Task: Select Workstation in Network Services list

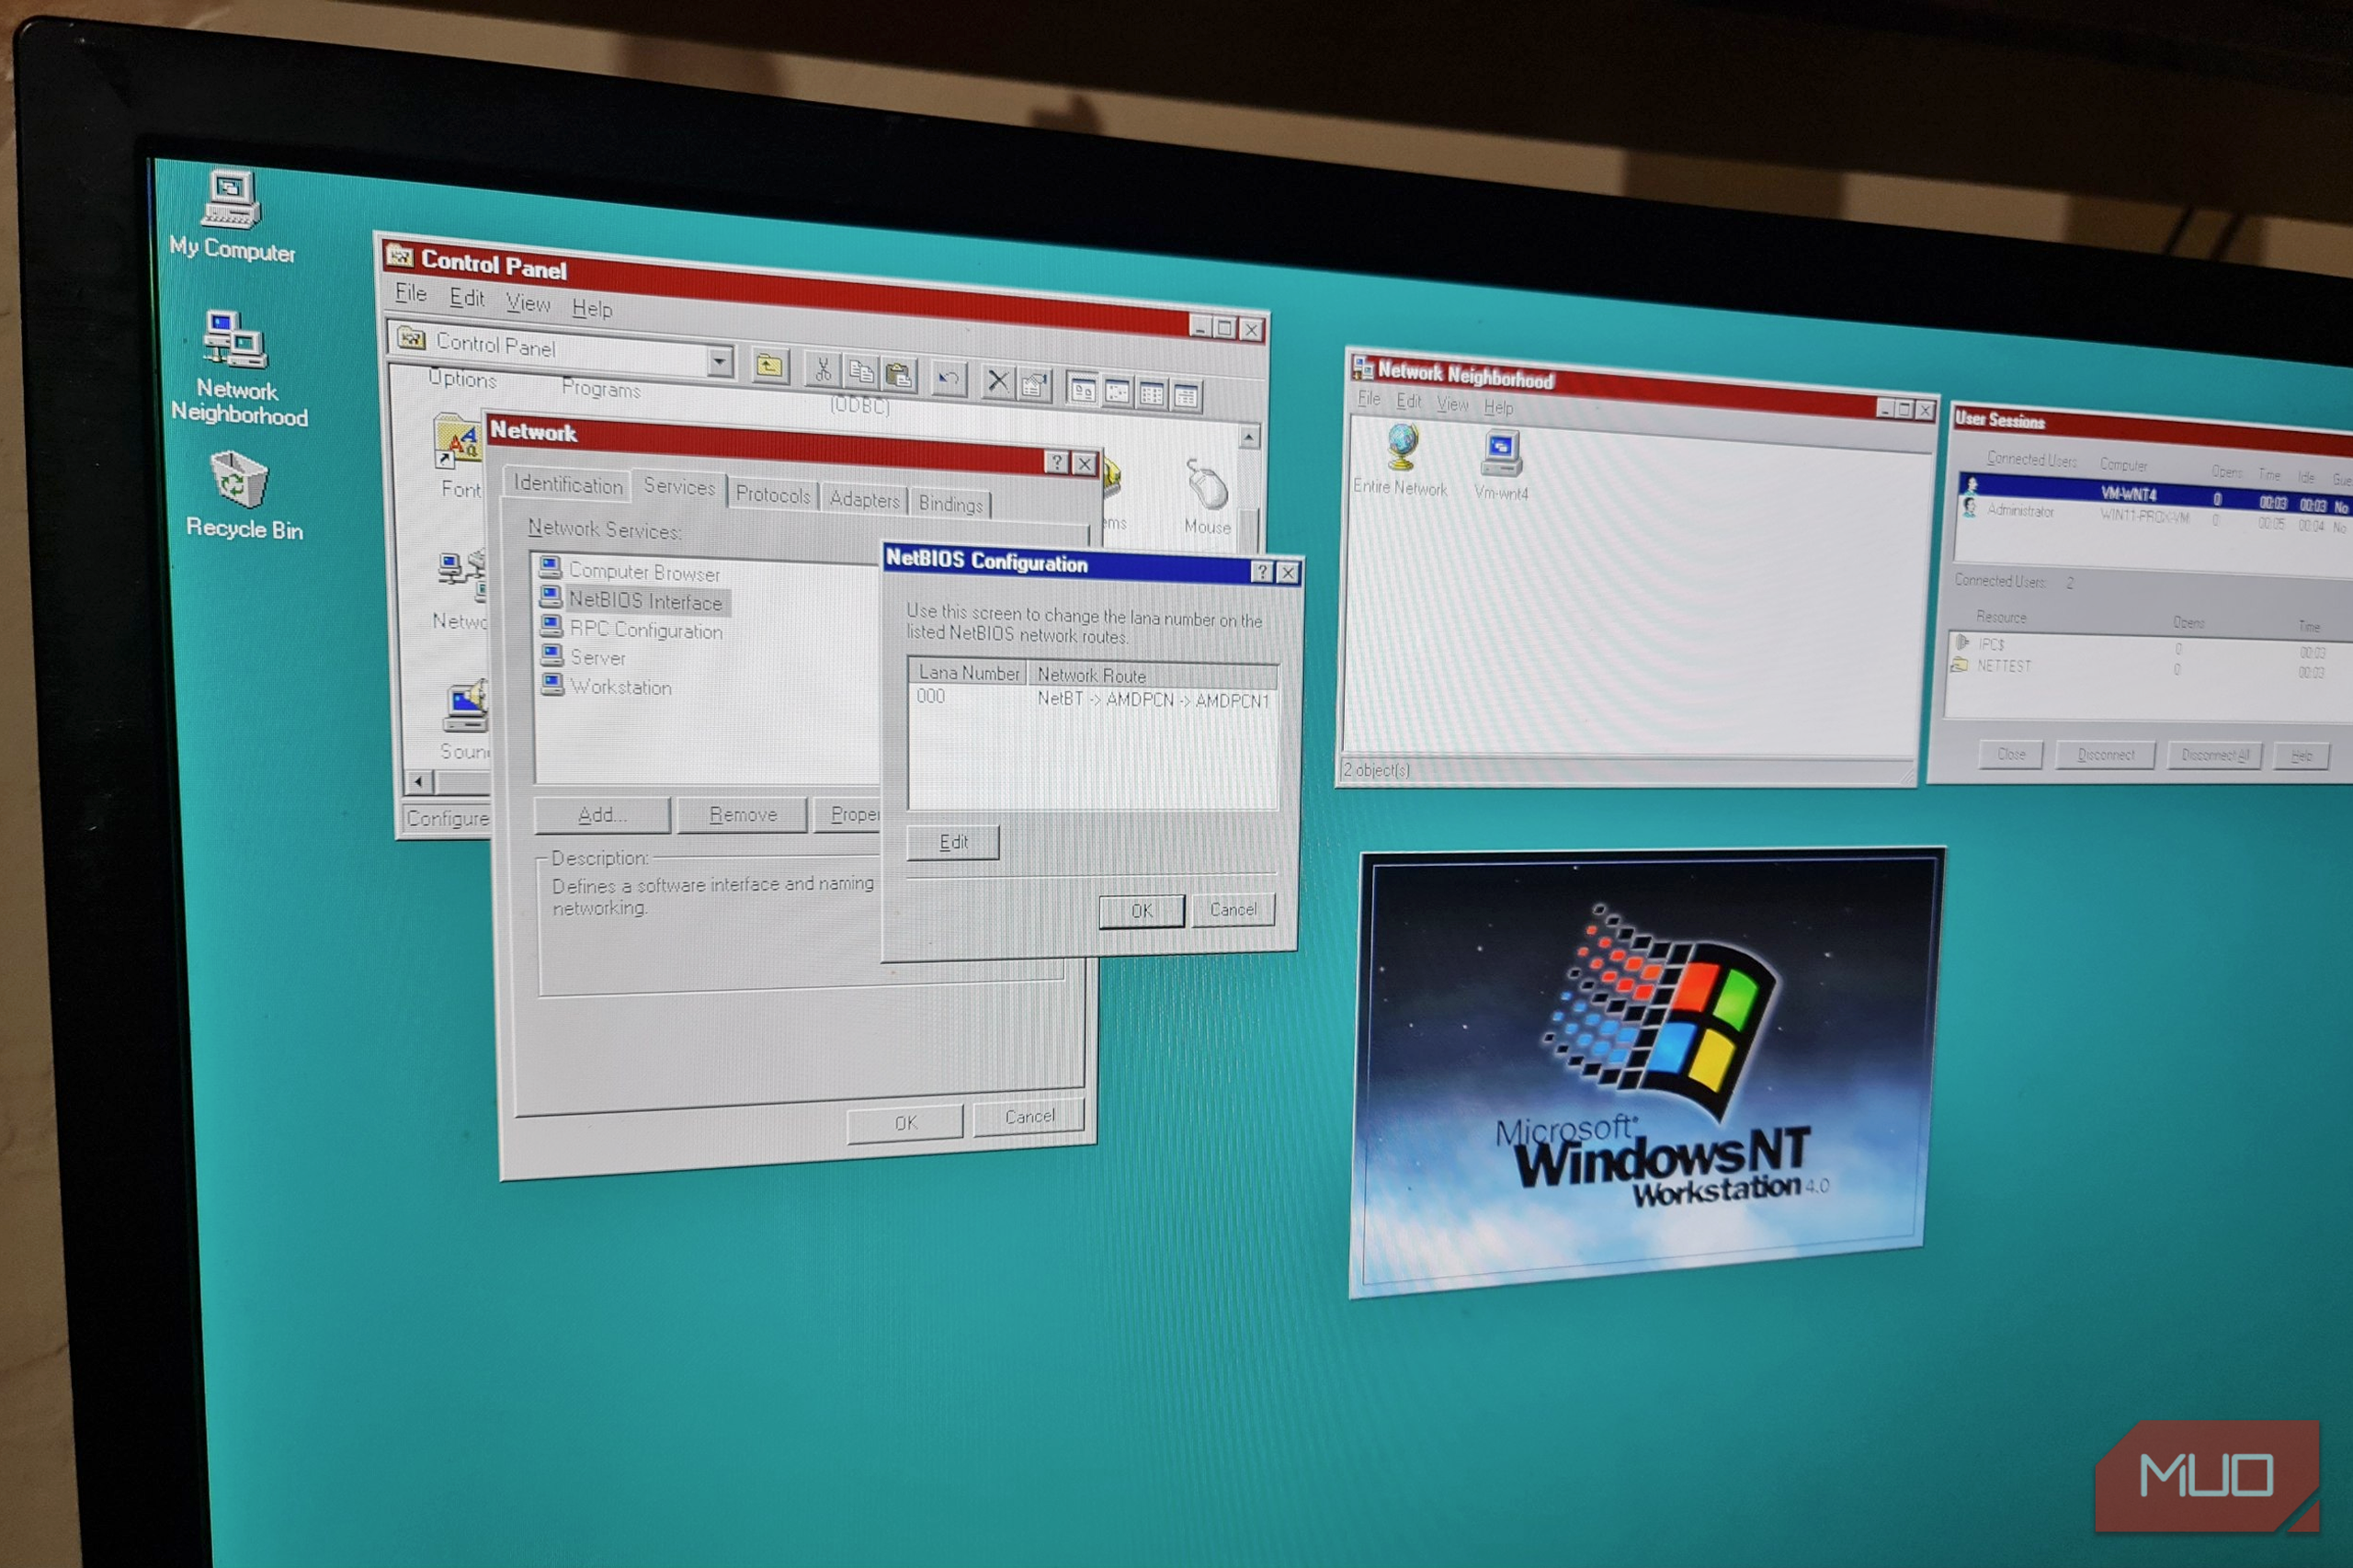Action: pos(607,687)
